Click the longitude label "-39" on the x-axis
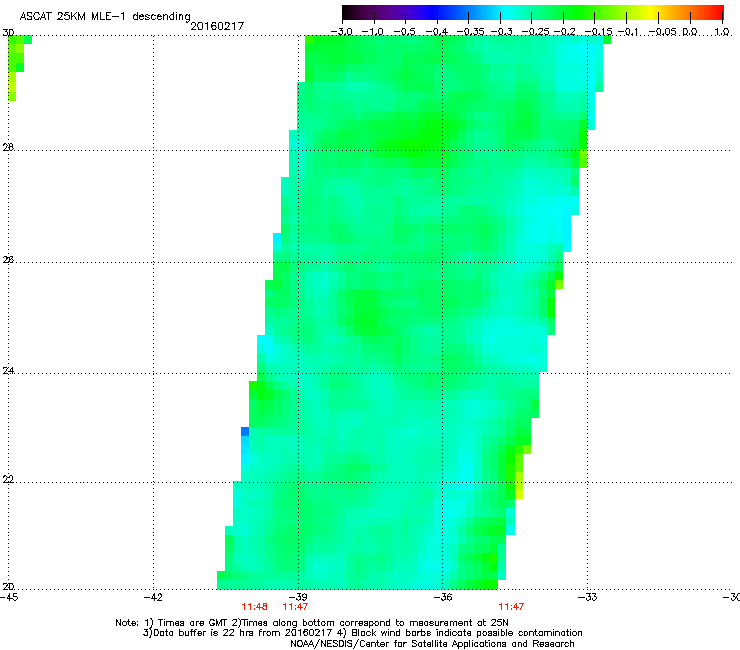This screenshot has height=650, width=740. click(298, 598)
